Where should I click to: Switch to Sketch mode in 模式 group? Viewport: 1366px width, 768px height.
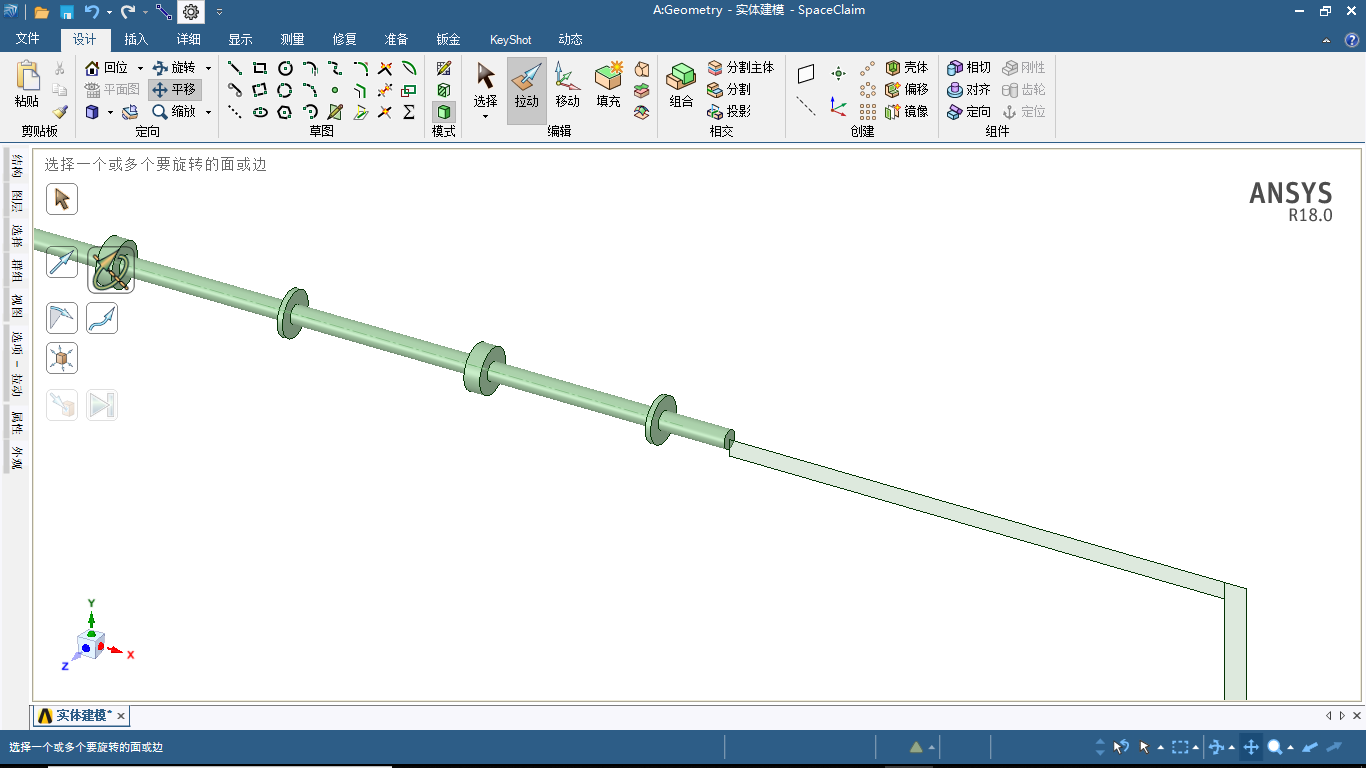443,68
